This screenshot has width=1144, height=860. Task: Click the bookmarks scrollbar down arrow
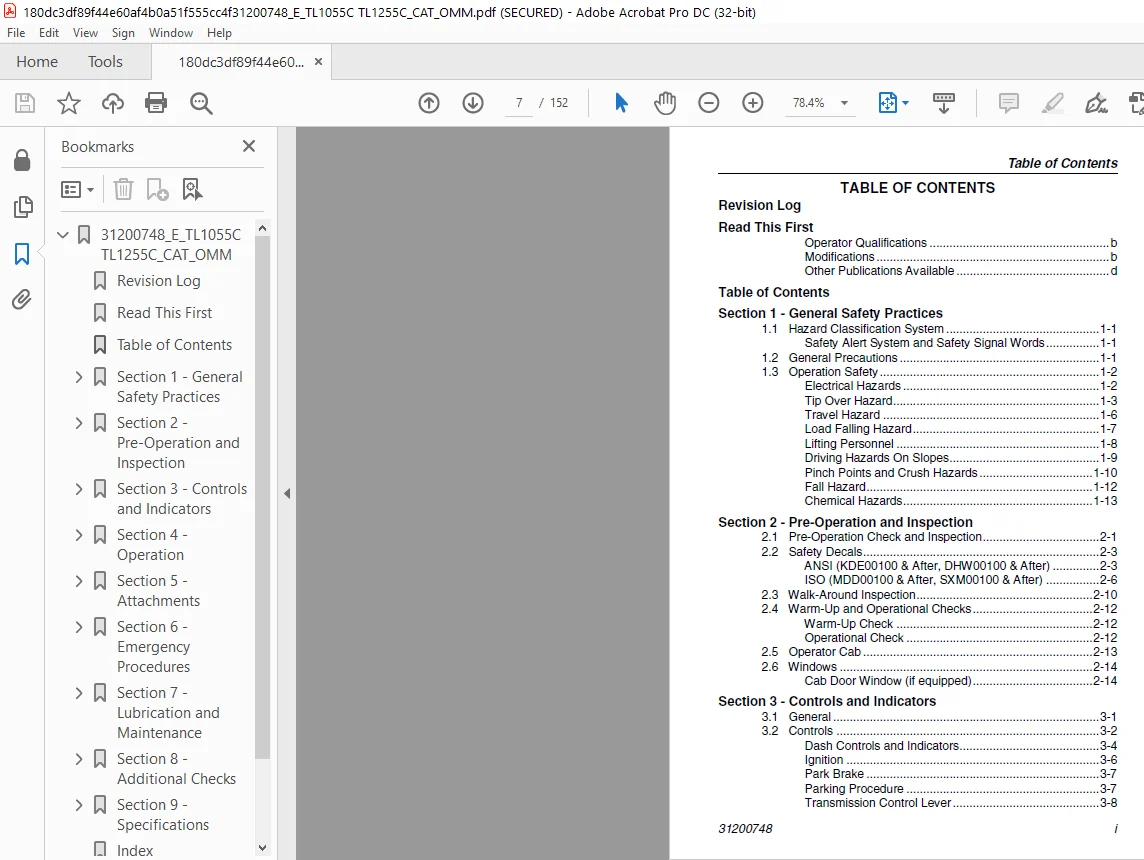point(263,848)
